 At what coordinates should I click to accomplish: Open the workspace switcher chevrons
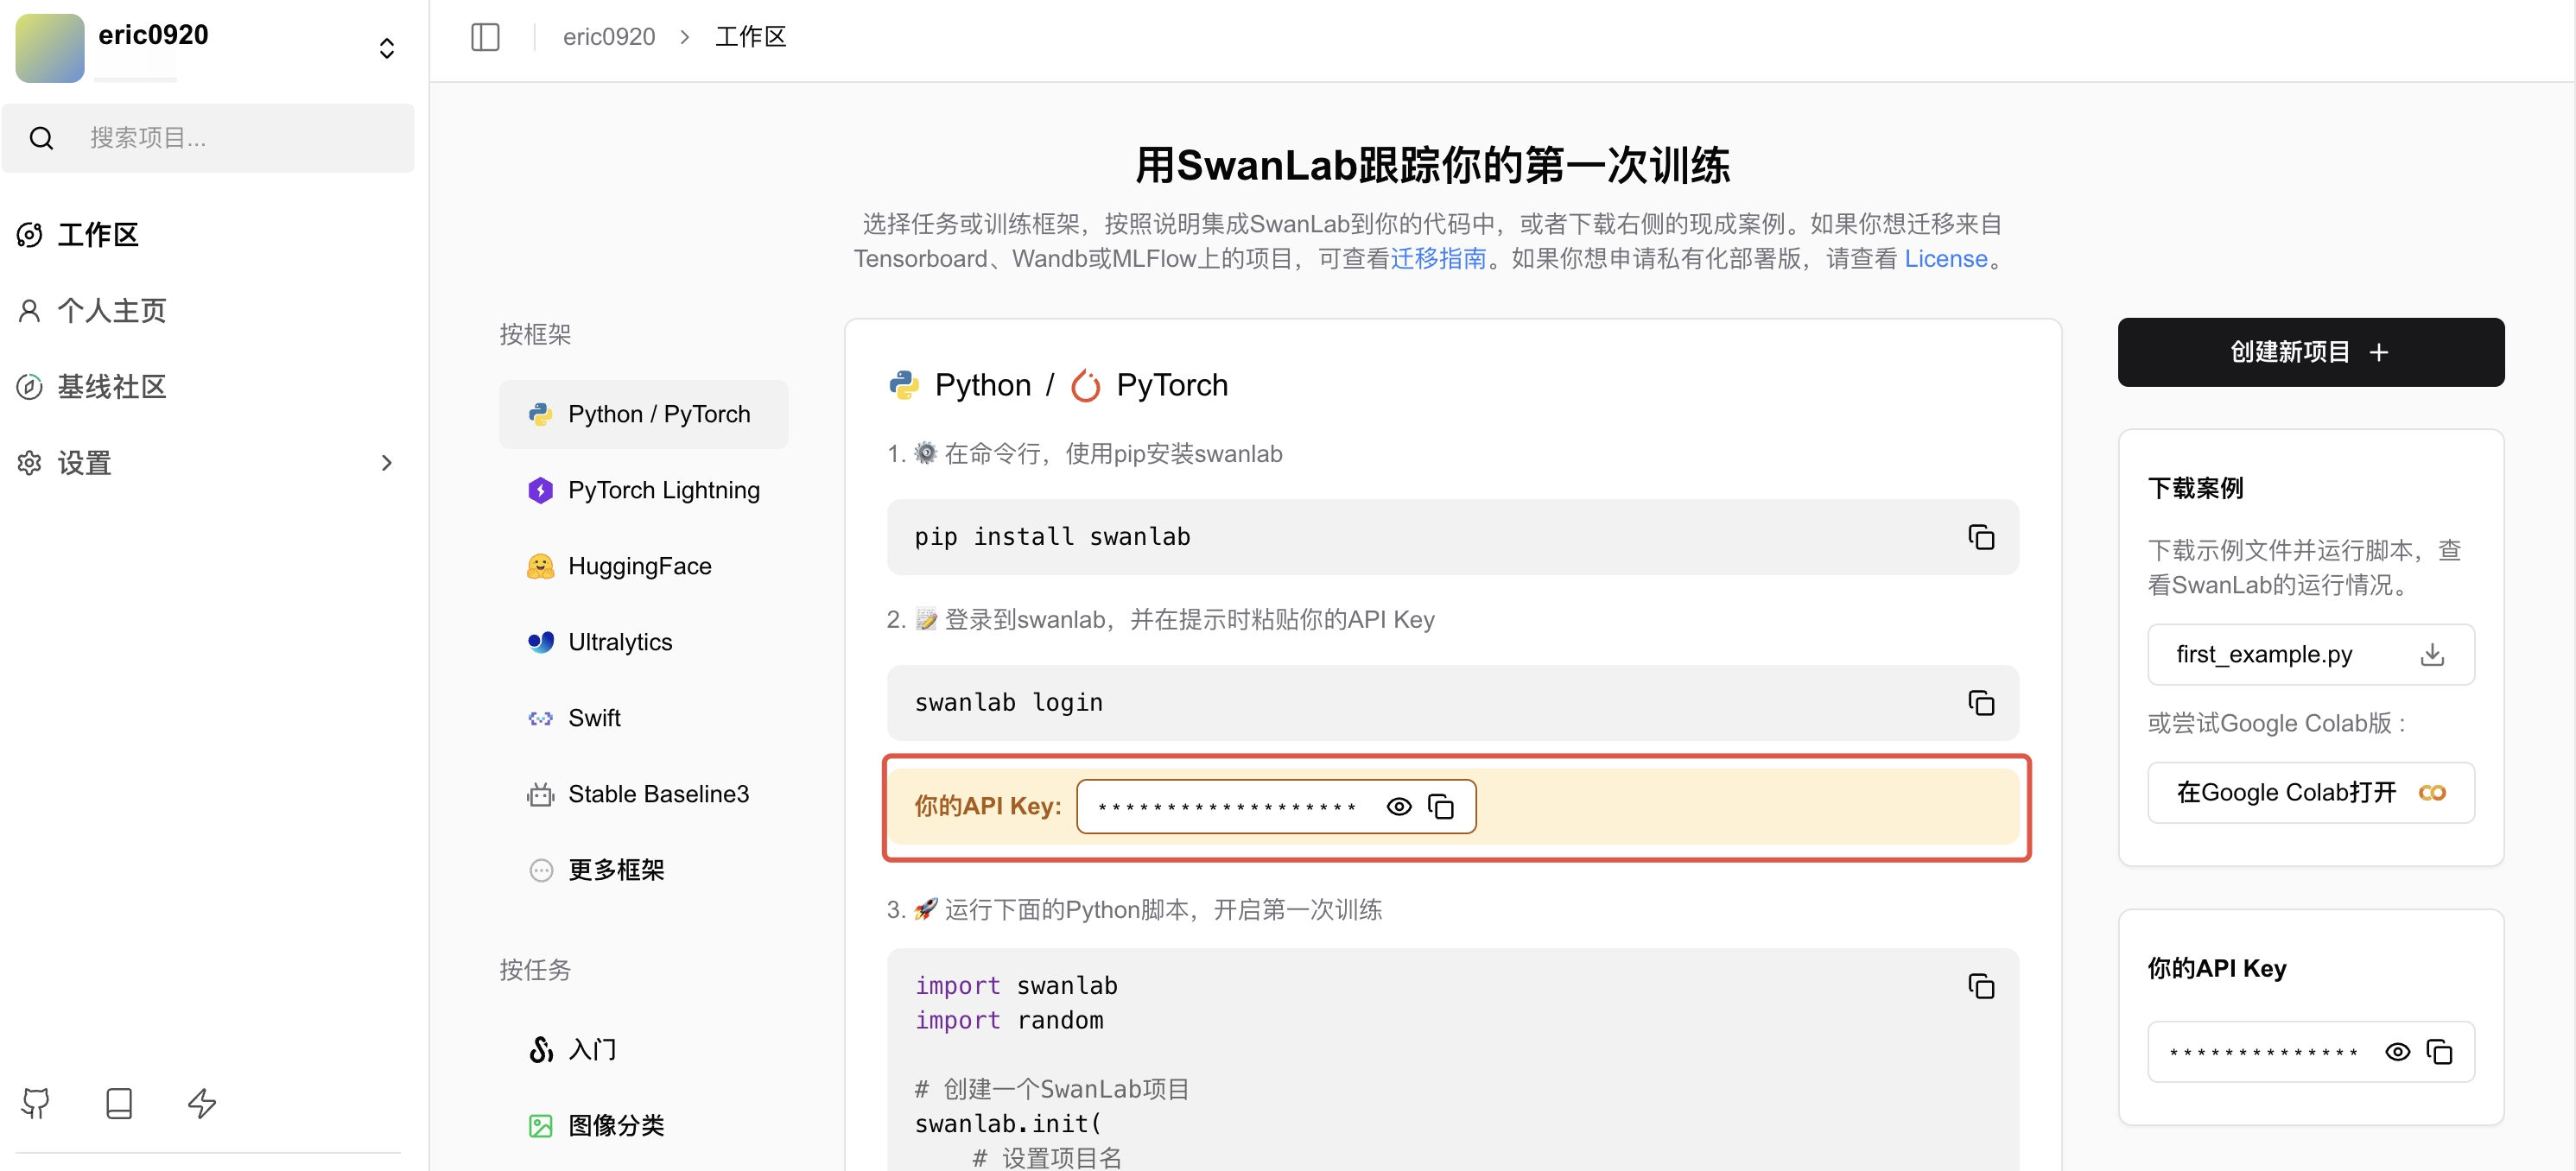(387, 48)
